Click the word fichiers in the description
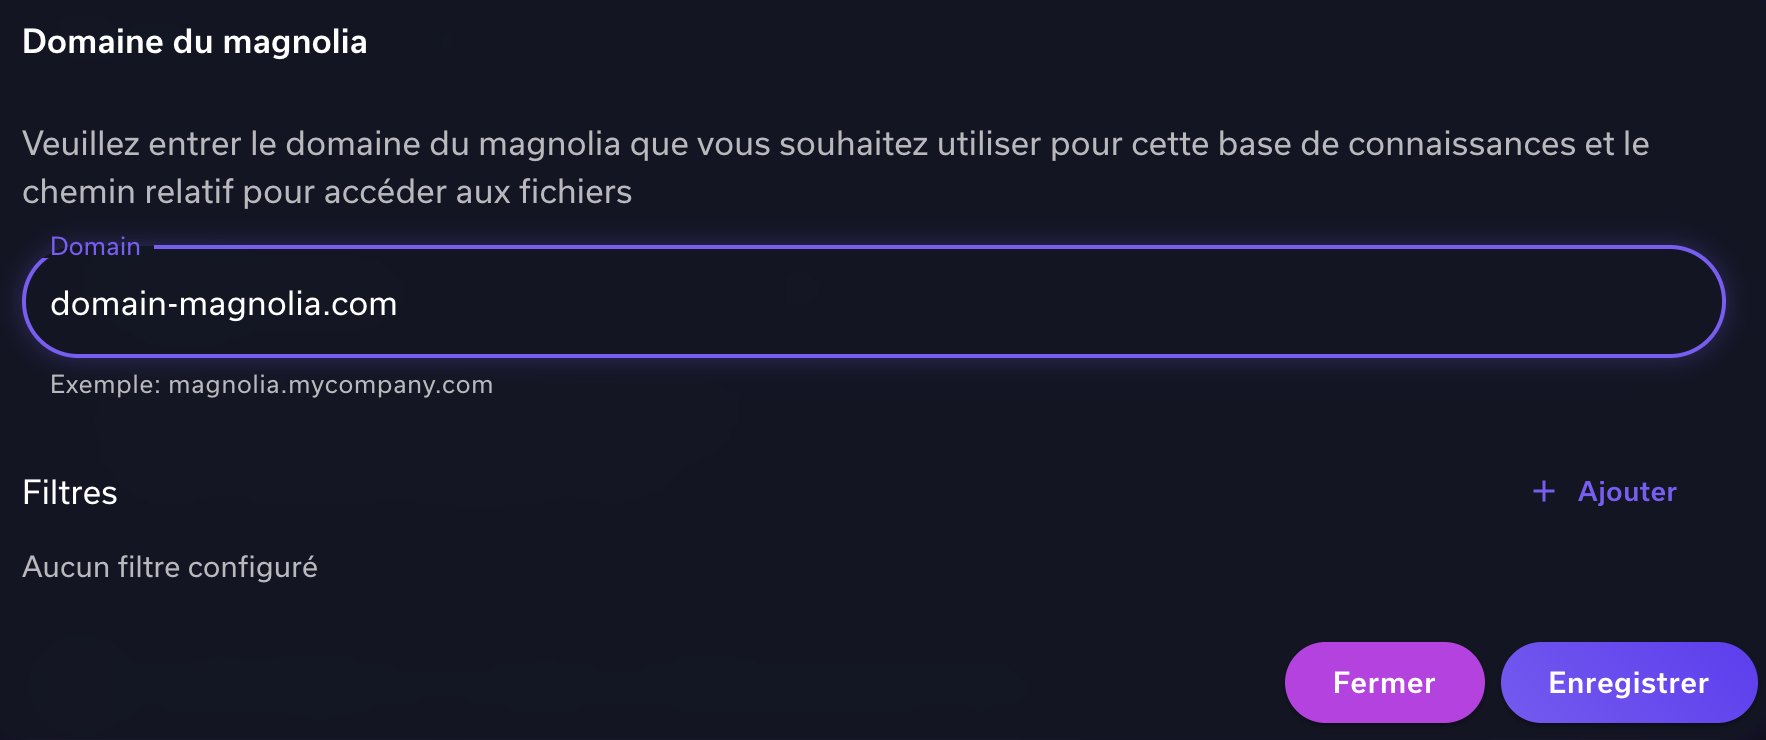The width and height of the screenshot is (1766, 740). [x=575, y=192]
